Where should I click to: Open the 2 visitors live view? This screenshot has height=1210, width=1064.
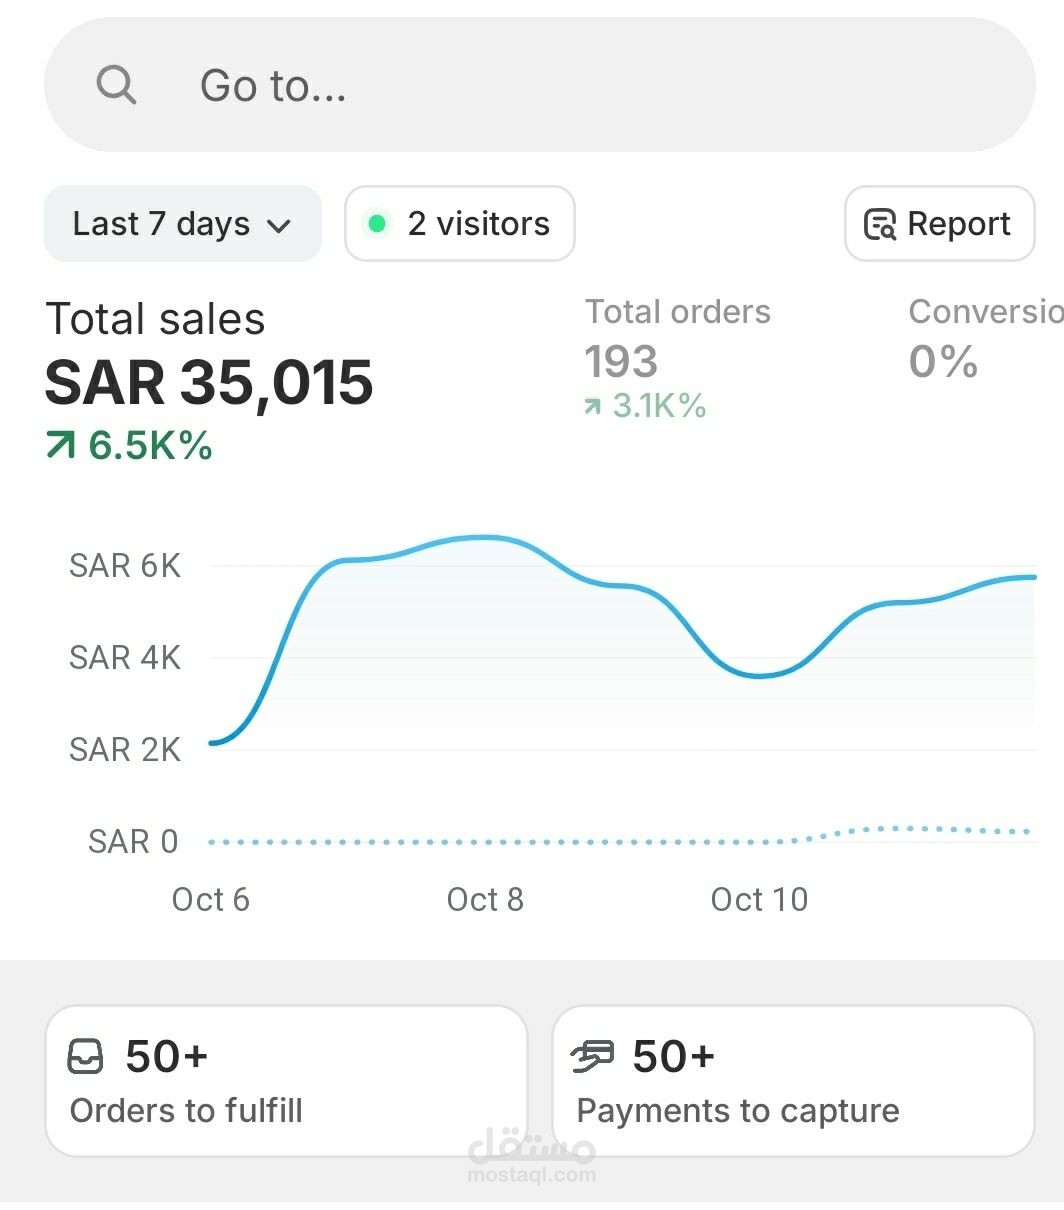click(460, 224)
